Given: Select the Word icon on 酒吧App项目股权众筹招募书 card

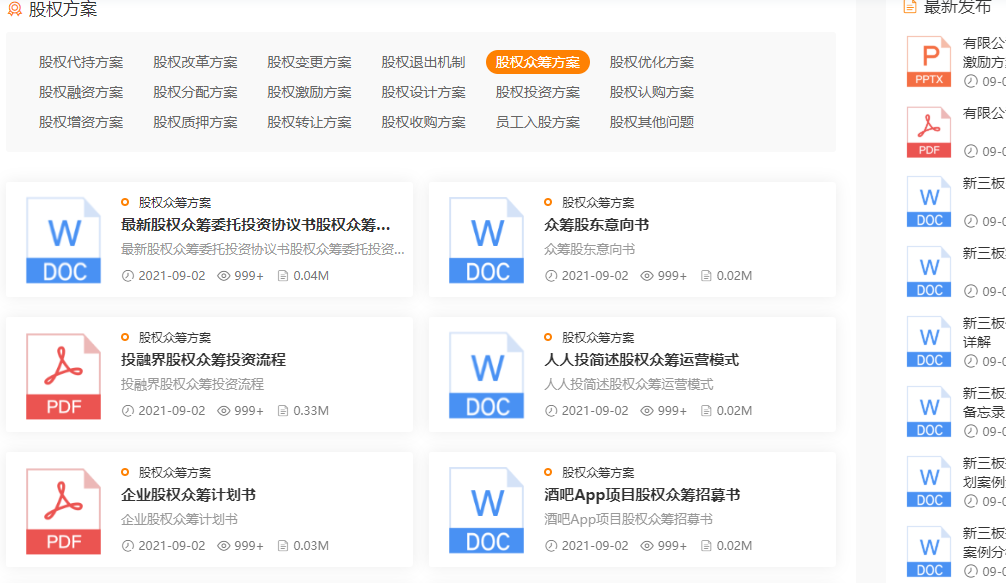Looking at the screenshot, I should pyautogui.click(x=486, y=510).
